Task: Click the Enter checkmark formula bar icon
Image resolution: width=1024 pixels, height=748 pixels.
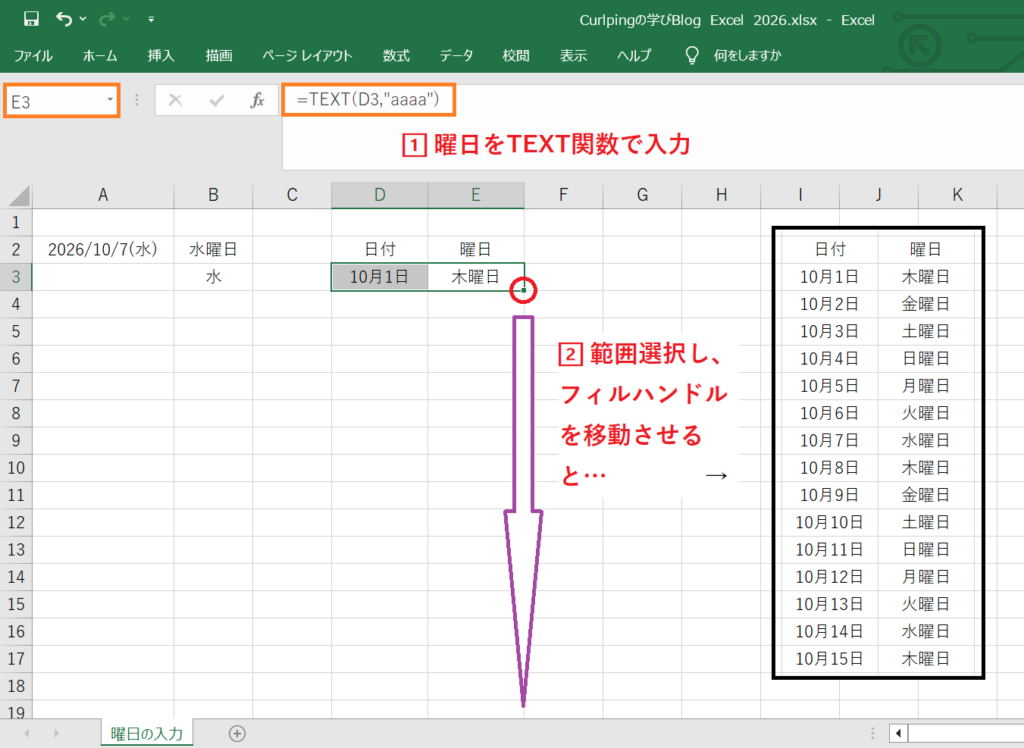Action: coord(216,100)
